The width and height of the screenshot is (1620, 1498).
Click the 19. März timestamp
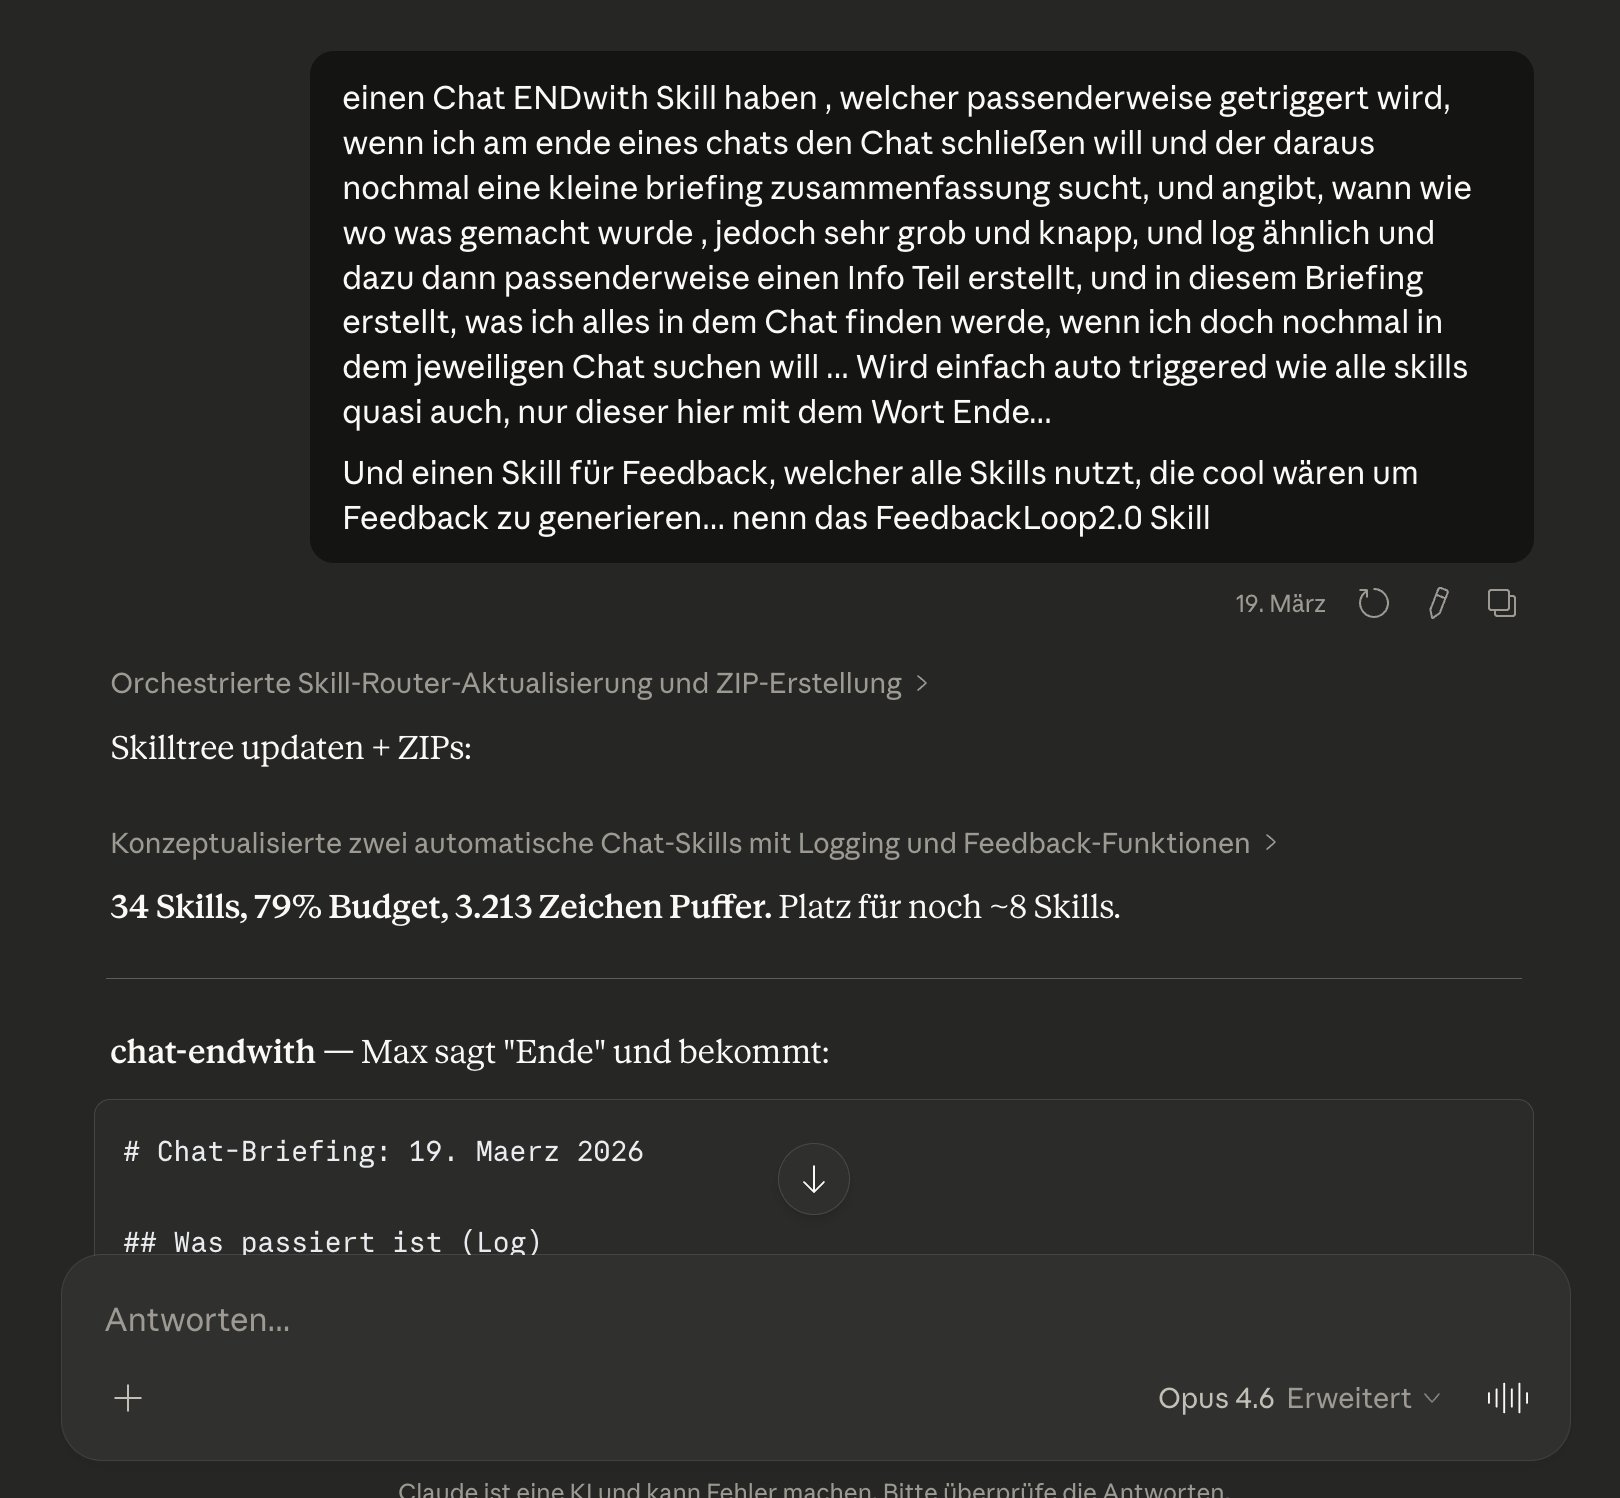[x=1281, y=603]
